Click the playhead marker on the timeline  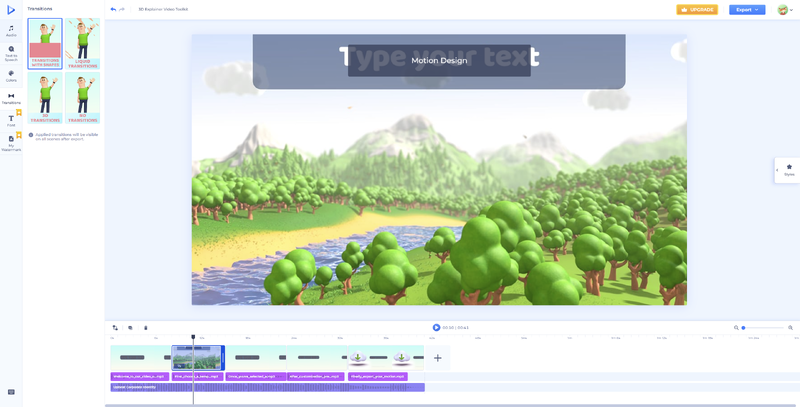click(x=193, y=337)
